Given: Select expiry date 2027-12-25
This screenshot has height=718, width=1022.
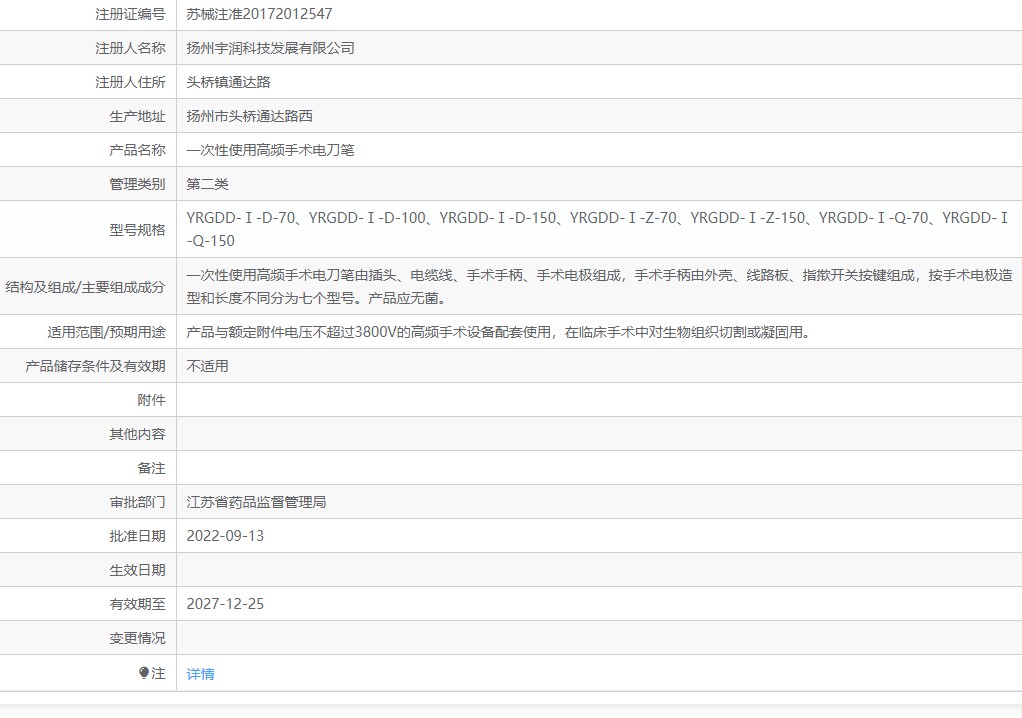Looking at the screenshot, I should (225, 604).
